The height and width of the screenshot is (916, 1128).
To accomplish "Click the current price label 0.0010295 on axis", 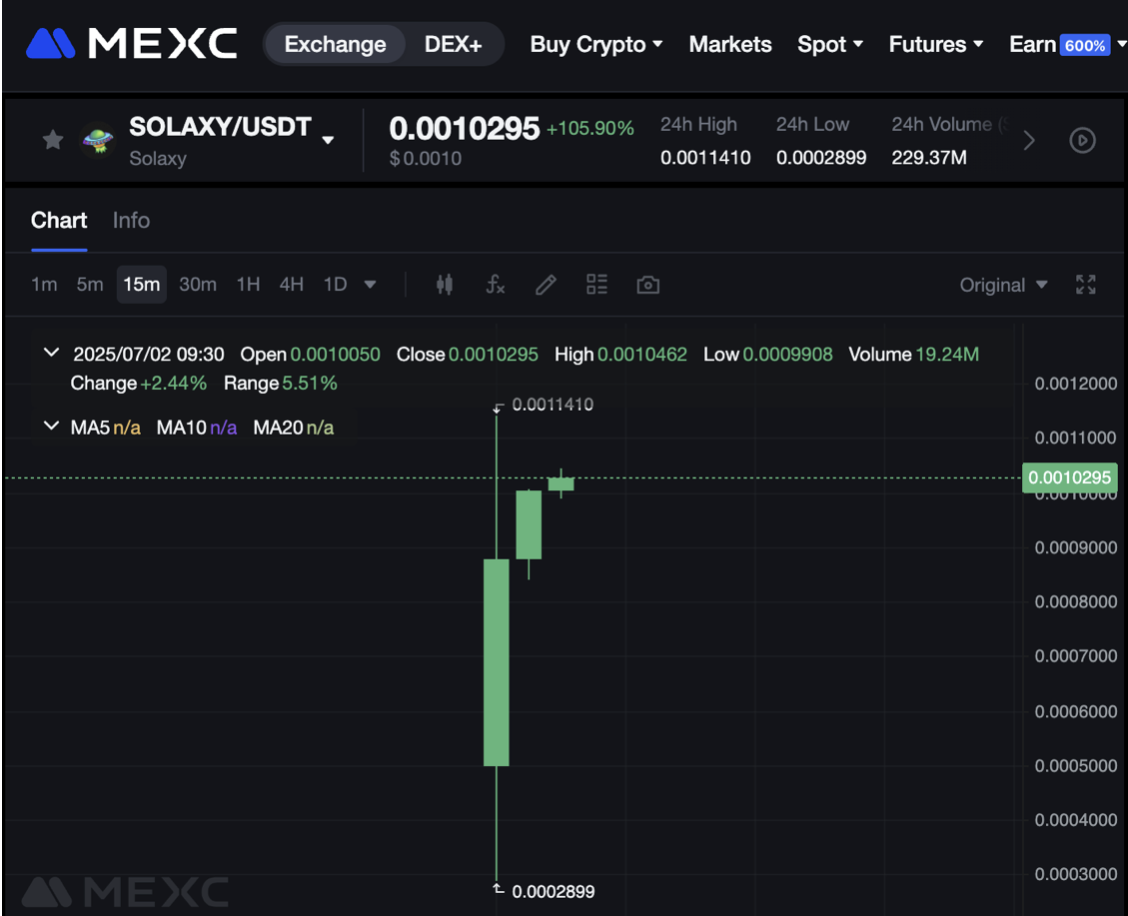I will (1070, 478).
